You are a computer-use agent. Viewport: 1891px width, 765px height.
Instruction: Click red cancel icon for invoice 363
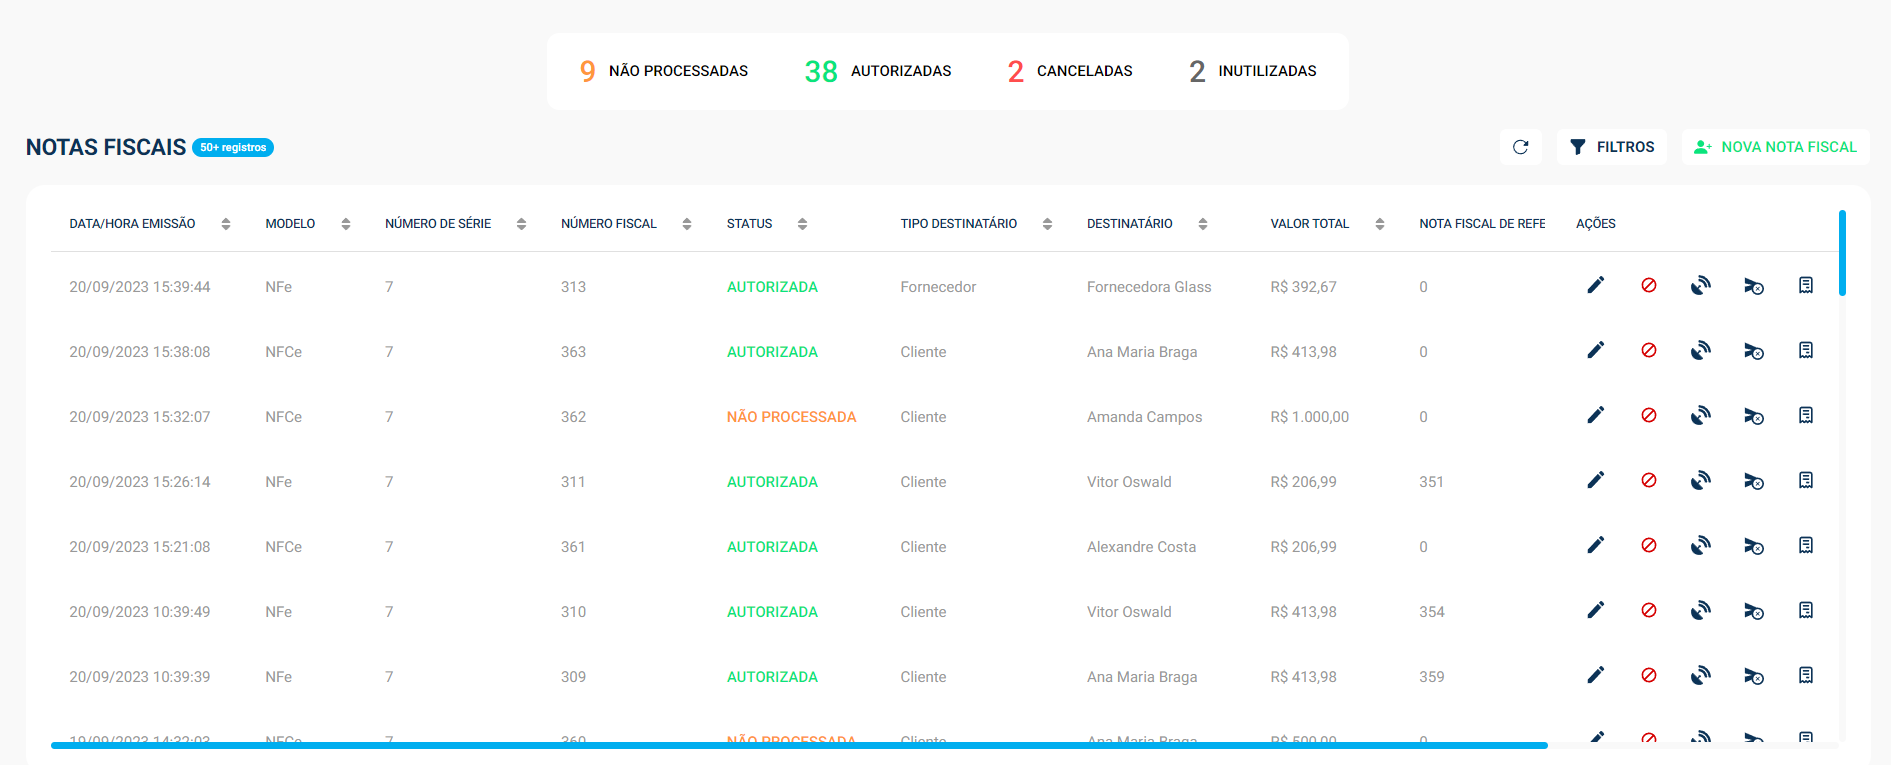1648,351
